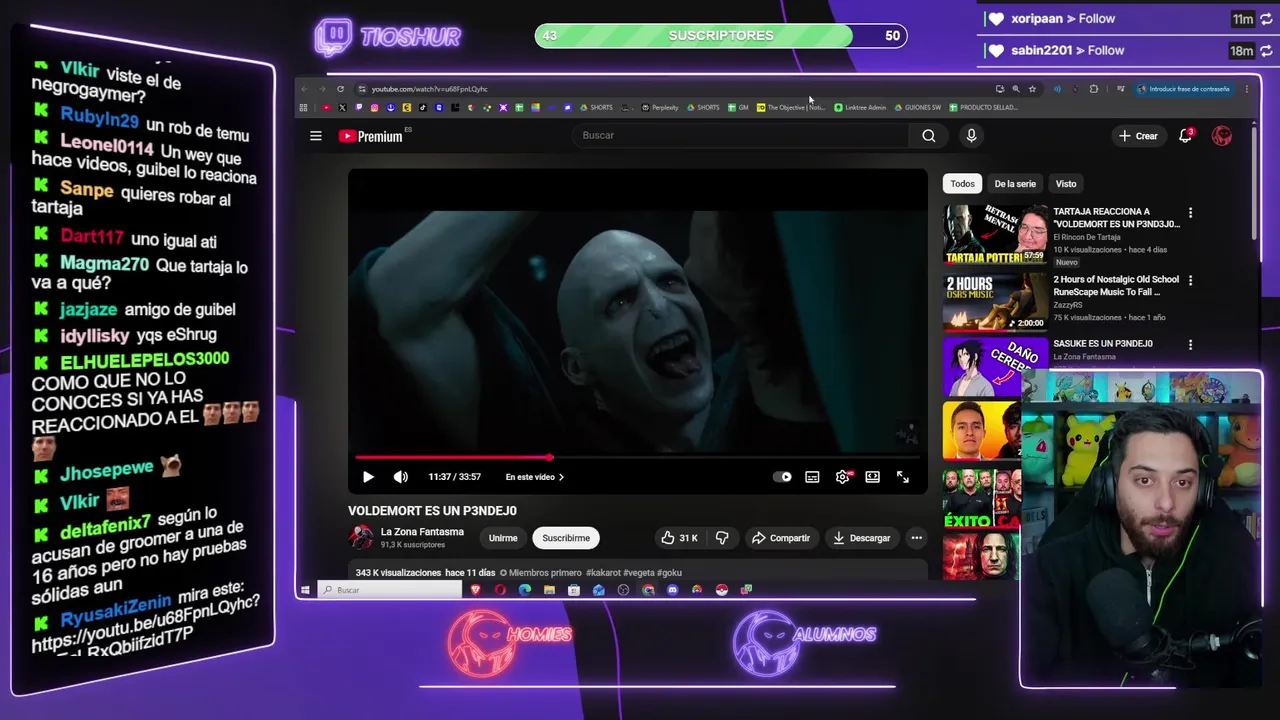The height and width of the screenshot is (720, 1280).
Task: Click the #kakarot hashtag
Action: 604,573
